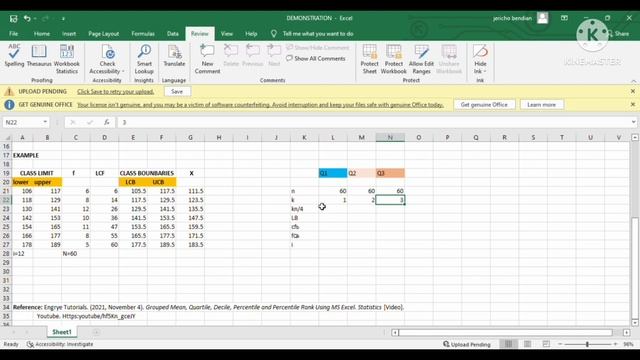Switch to the View tab
Viewport: 640px width, 360px height.
click(x=227, y=34)
